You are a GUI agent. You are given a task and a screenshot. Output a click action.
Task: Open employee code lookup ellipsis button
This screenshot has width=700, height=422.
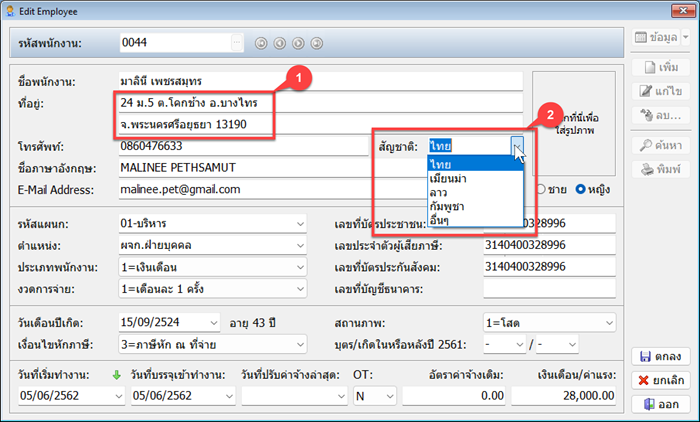[x=236, y=43]
